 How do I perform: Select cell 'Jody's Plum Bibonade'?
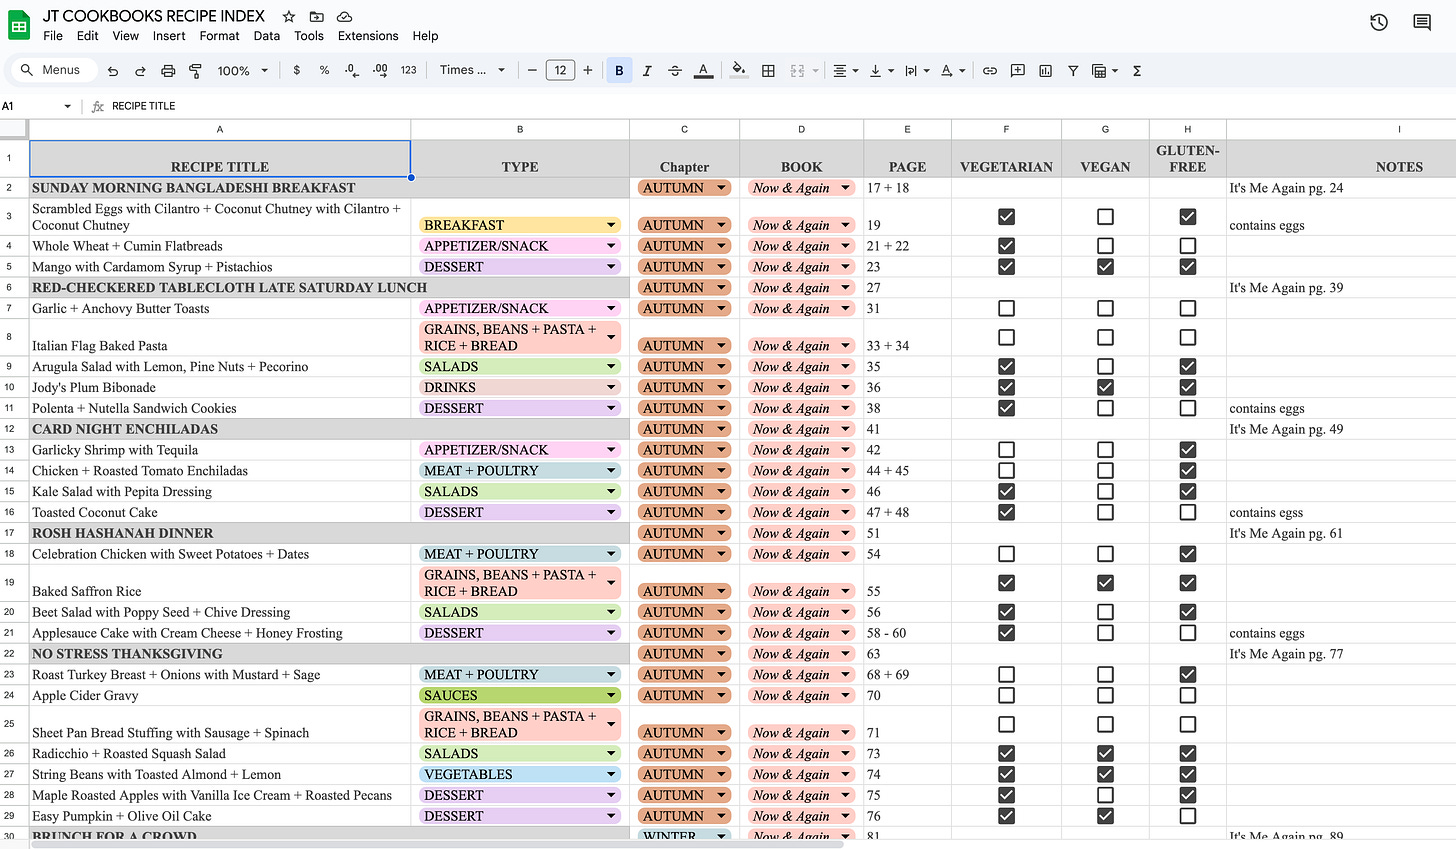click(x=220, y=387)
